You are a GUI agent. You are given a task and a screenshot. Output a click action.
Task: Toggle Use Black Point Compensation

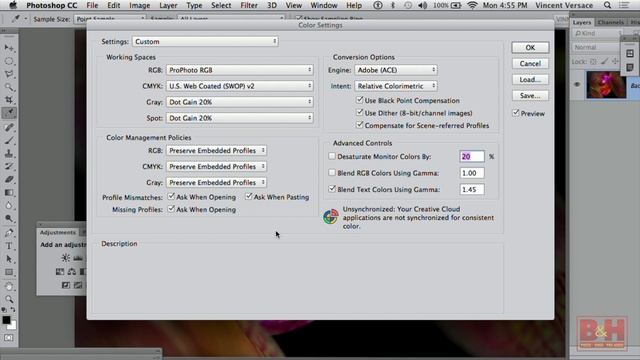coord(360,100)
